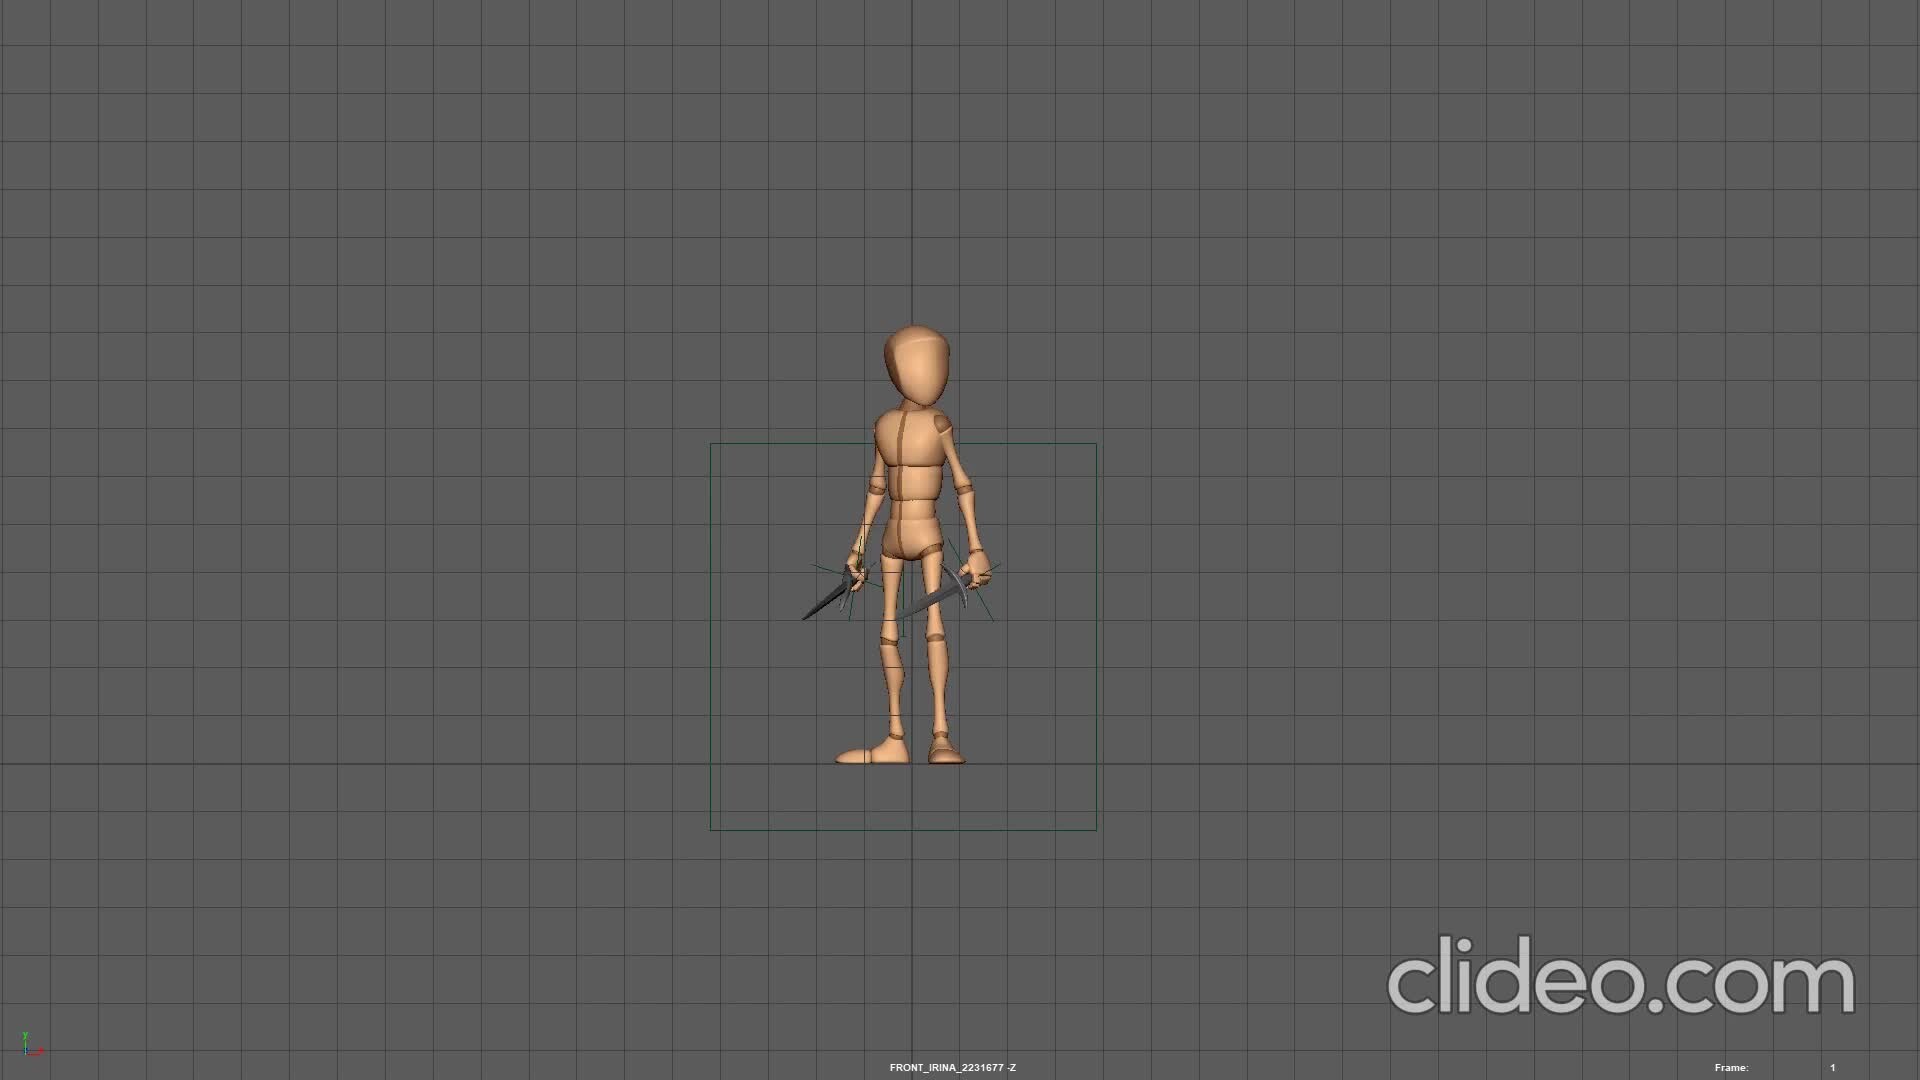This screenshot has width=1920, height=1080.
Task: Click the green camera gate border
Action: point(710,640)
